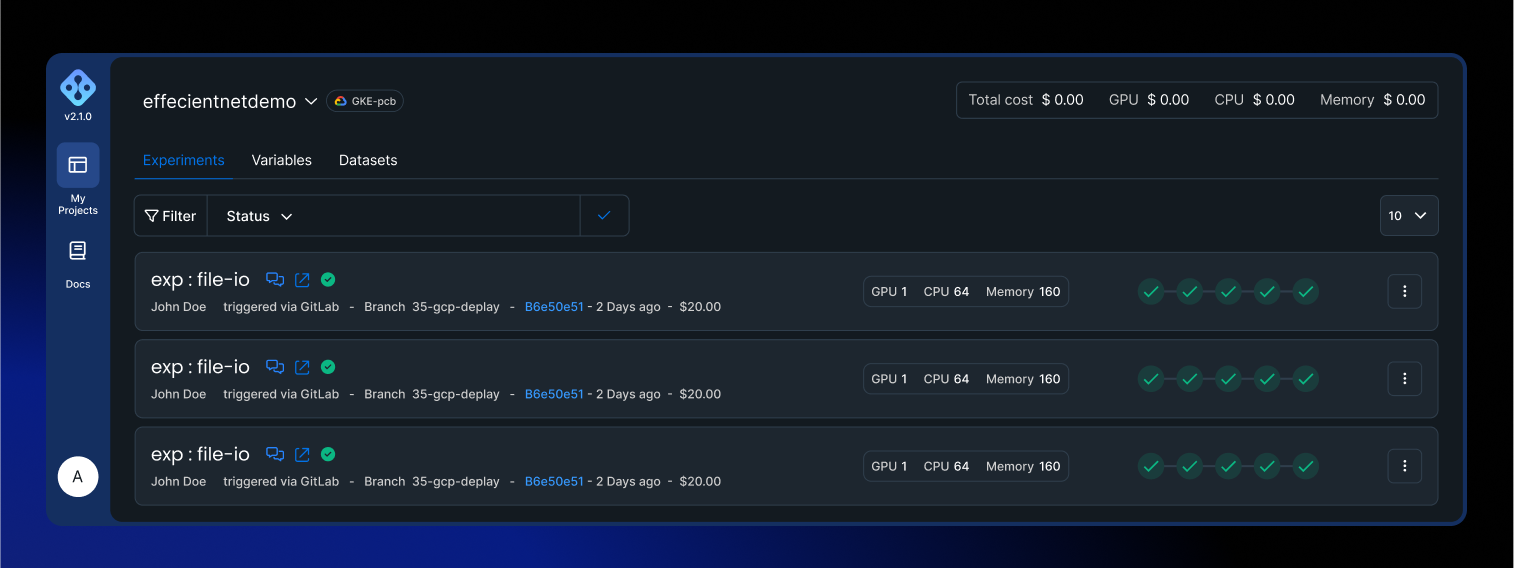Open comments icon on first exp : file-io row
The height and width of the screenshot is (568, 1514).
coord(275,280)
